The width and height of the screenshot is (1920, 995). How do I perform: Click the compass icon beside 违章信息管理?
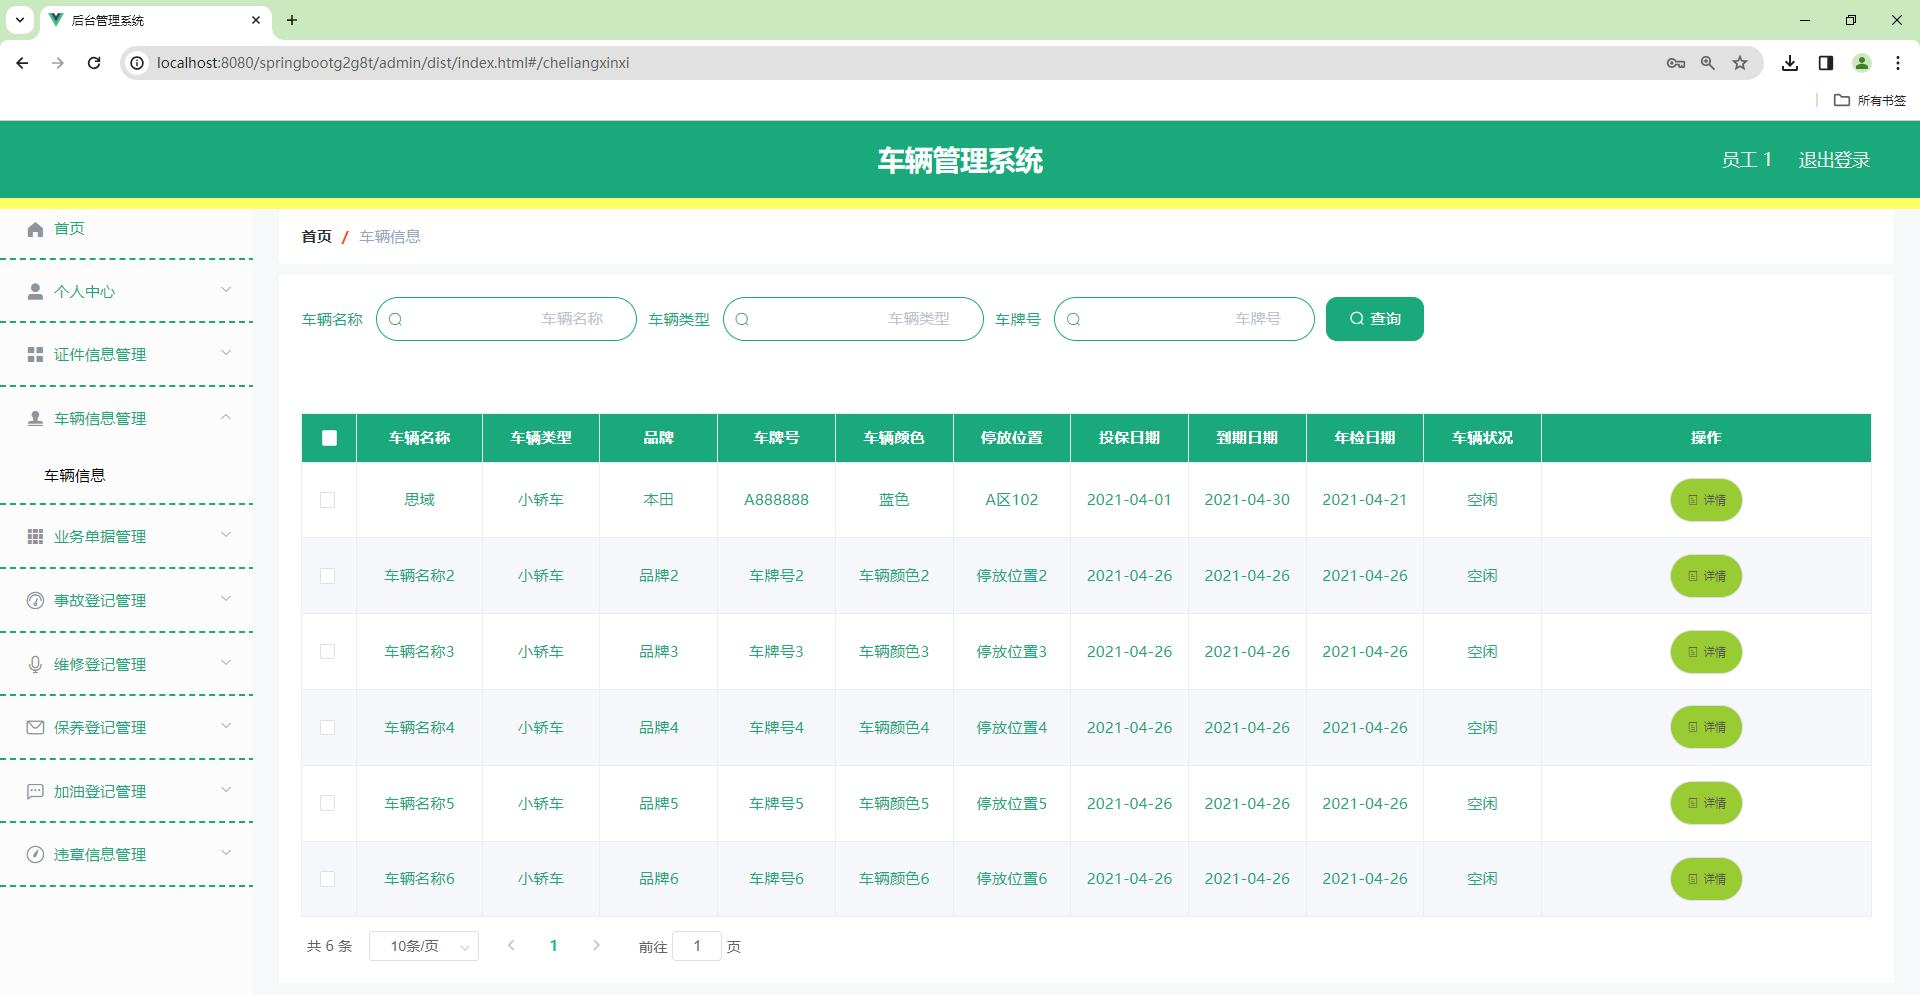click(35, 854)
